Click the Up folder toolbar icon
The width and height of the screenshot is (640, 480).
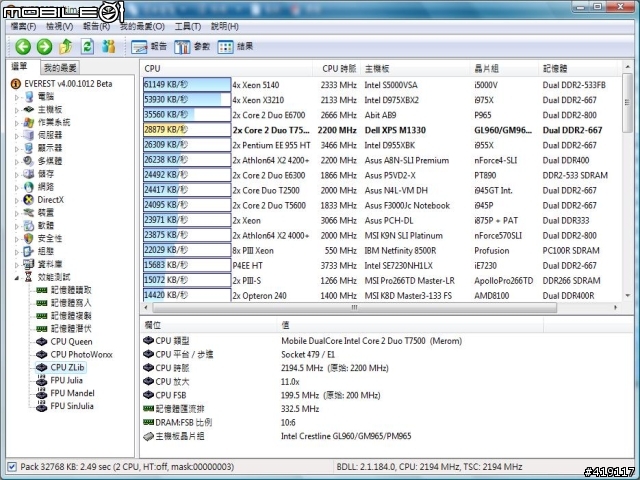66,47
